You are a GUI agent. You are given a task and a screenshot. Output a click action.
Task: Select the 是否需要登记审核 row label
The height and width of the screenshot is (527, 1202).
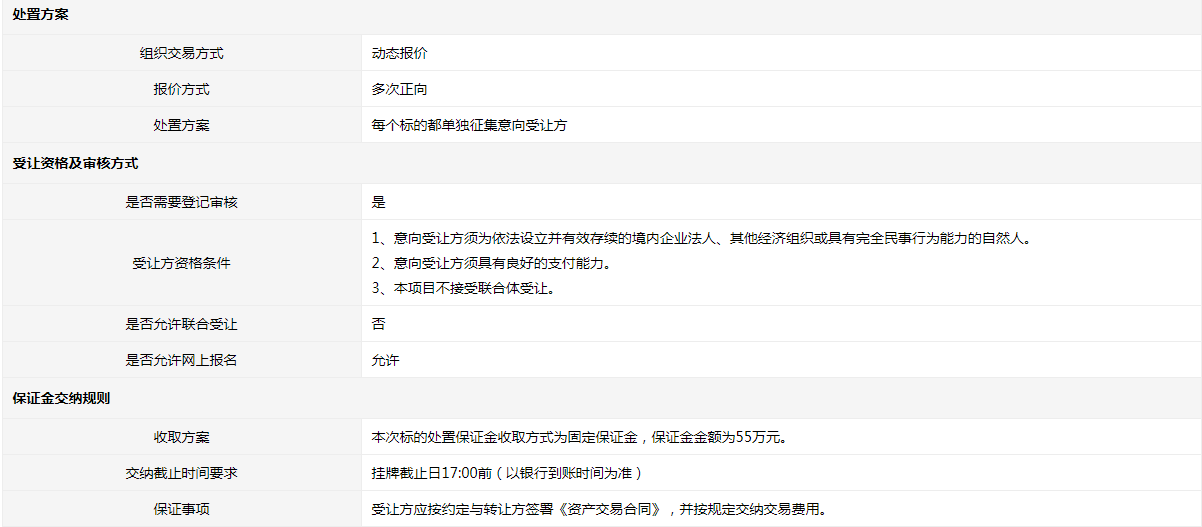pyautogui.click(x=181, y=202)
